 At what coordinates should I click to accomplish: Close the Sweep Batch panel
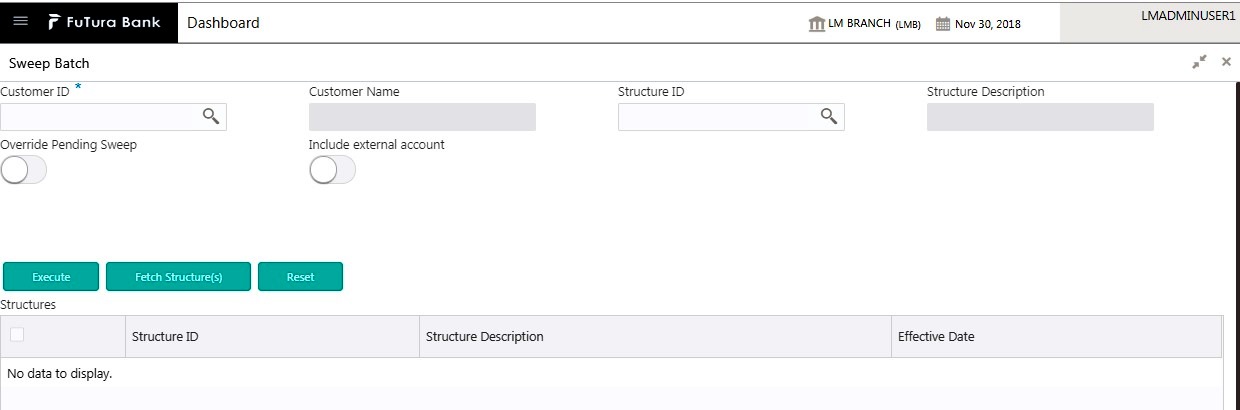1226,62
